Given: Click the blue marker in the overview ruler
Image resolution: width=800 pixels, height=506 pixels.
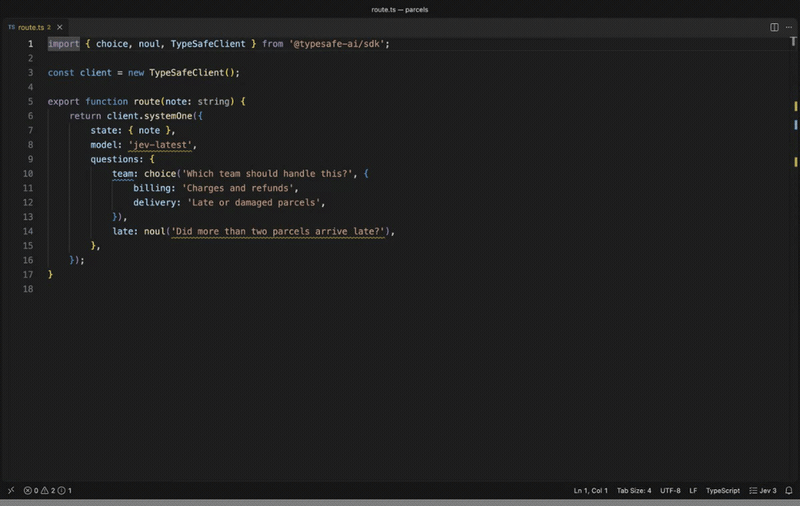Looking at the screenshot, I should [x=795, y=124].
